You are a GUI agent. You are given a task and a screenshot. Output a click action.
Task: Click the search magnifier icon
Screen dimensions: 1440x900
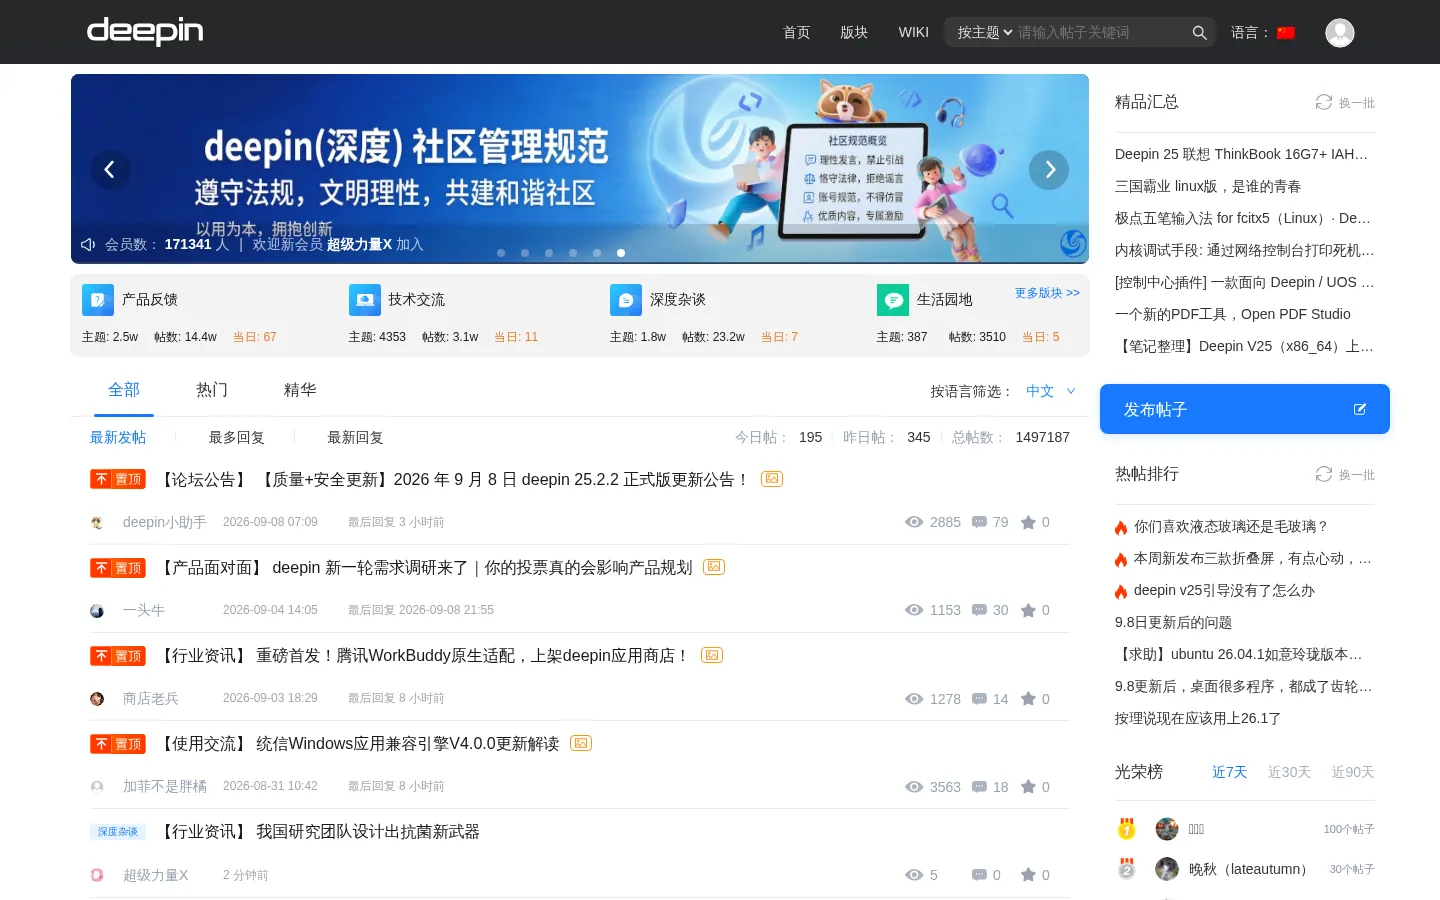point(1199,33)
